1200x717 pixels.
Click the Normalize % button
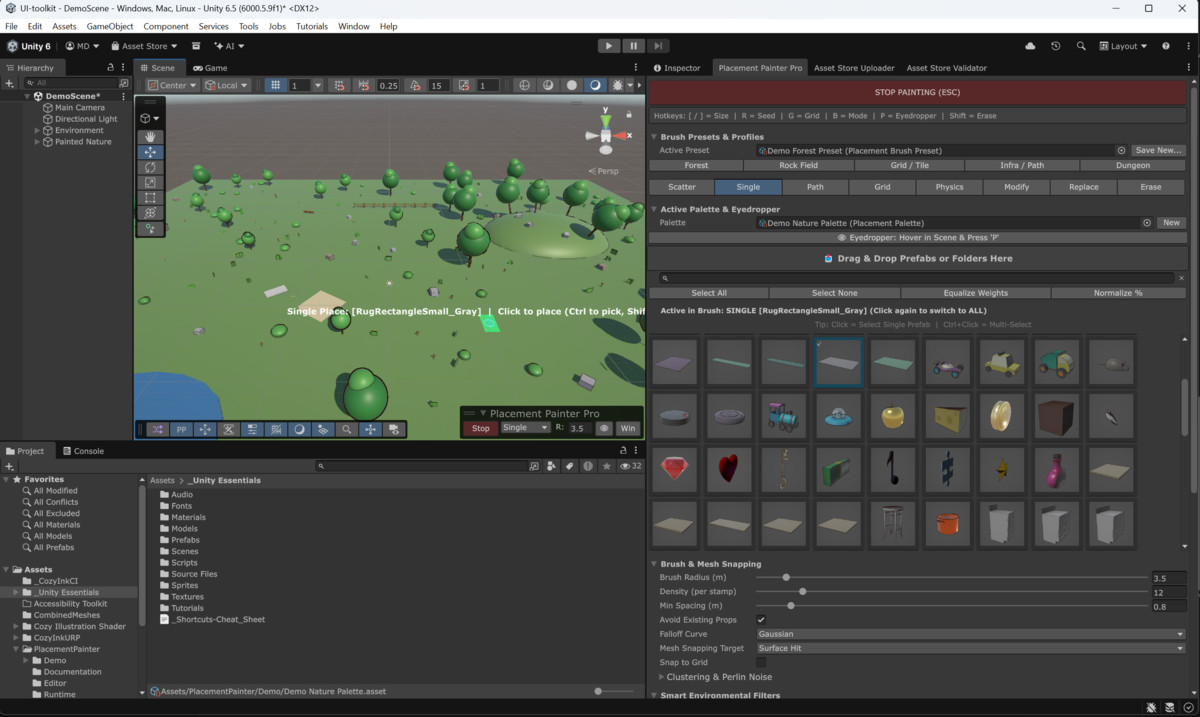click(x=1118, y=293)
